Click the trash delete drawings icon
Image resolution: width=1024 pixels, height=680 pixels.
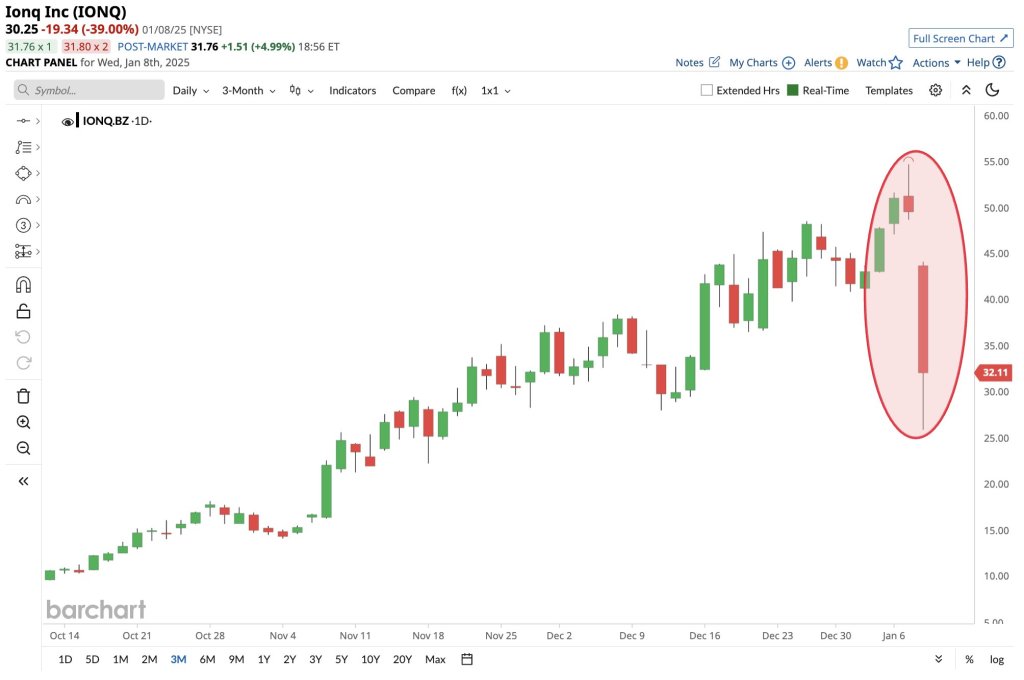24,396
